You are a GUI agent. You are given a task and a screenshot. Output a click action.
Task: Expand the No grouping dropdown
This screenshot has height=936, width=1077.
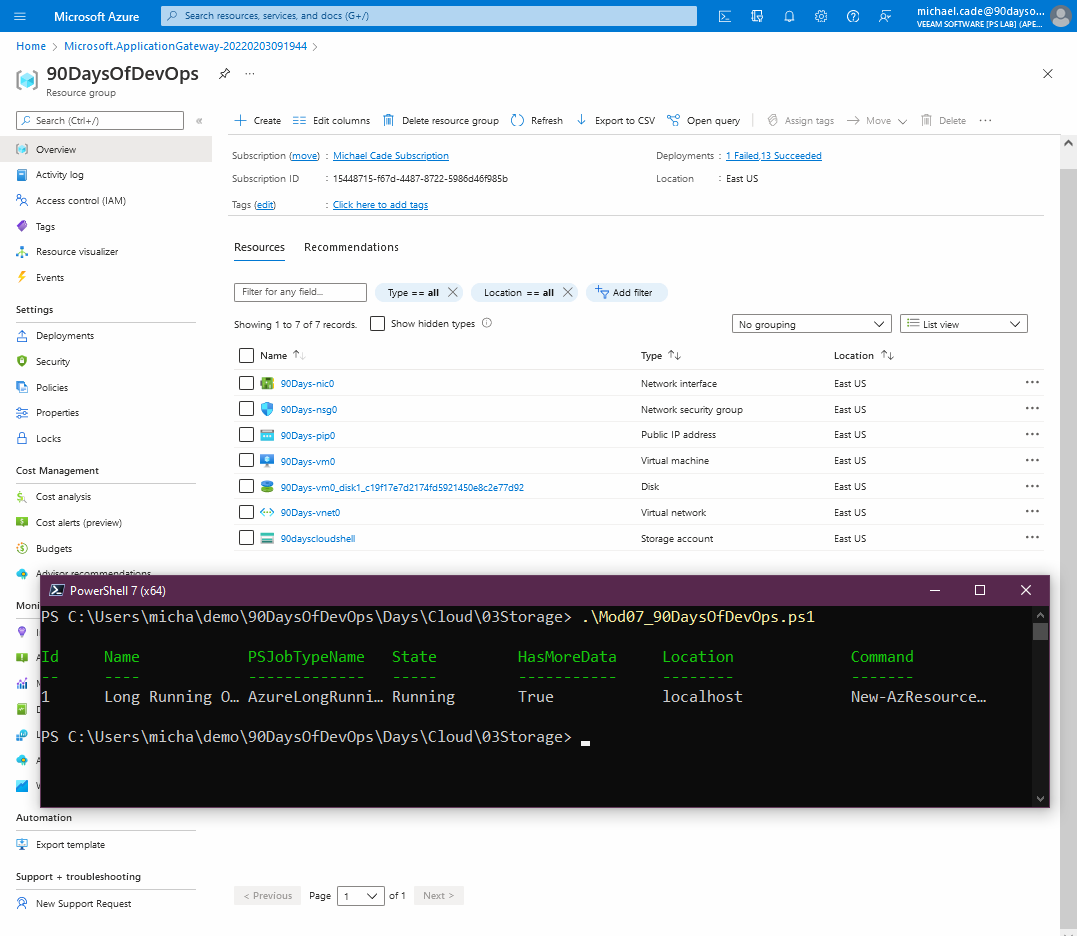tap(811, 324)
